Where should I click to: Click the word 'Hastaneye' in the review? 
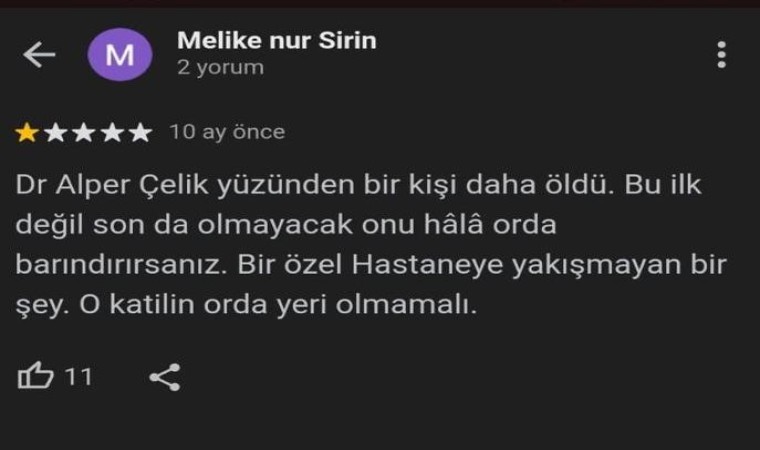tap(428, 266)
